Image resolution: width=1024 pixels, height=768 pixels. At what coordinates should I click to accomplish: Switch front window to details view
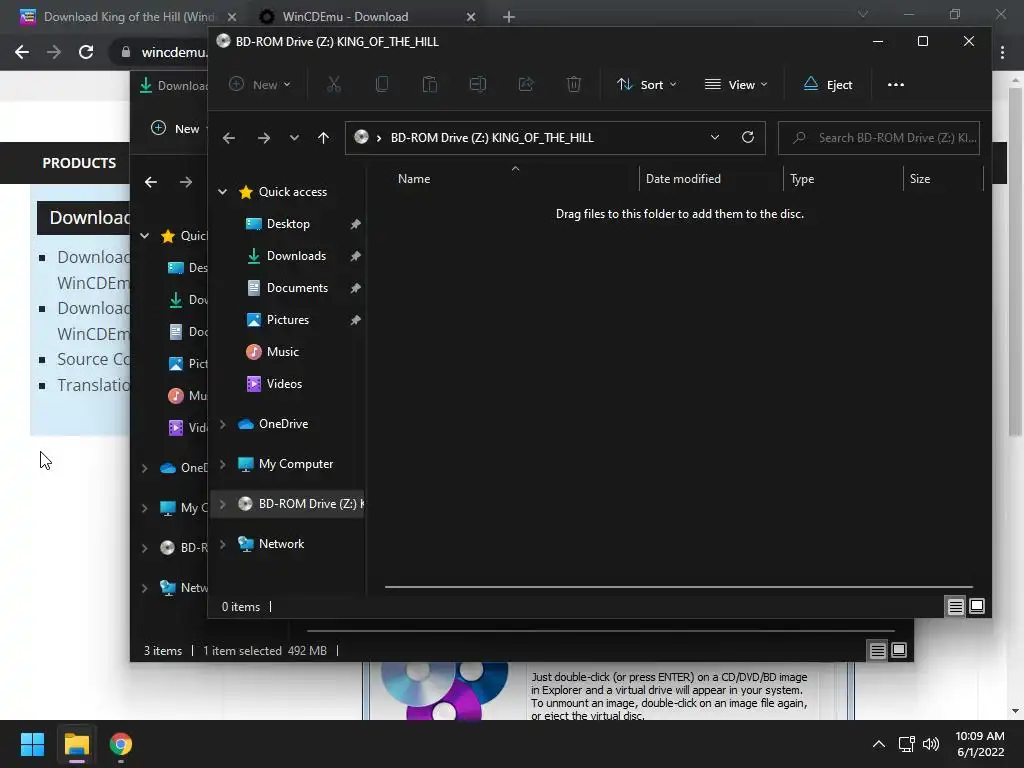point(955,607)
